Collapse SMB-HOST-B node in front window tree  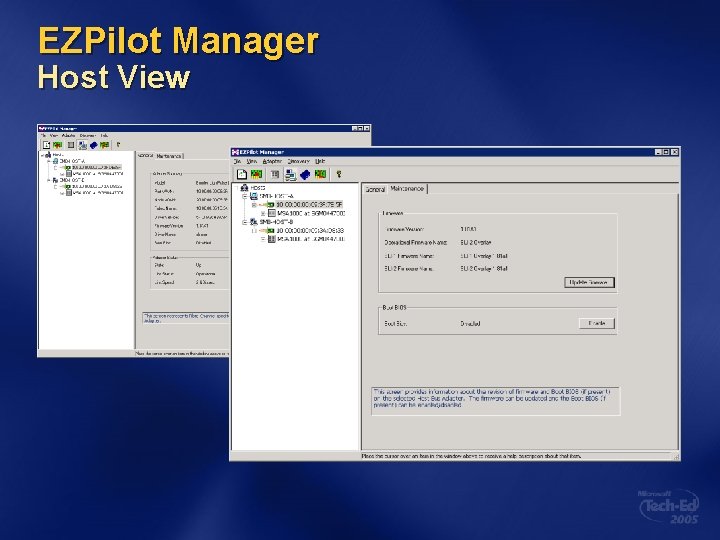point(245,222)
